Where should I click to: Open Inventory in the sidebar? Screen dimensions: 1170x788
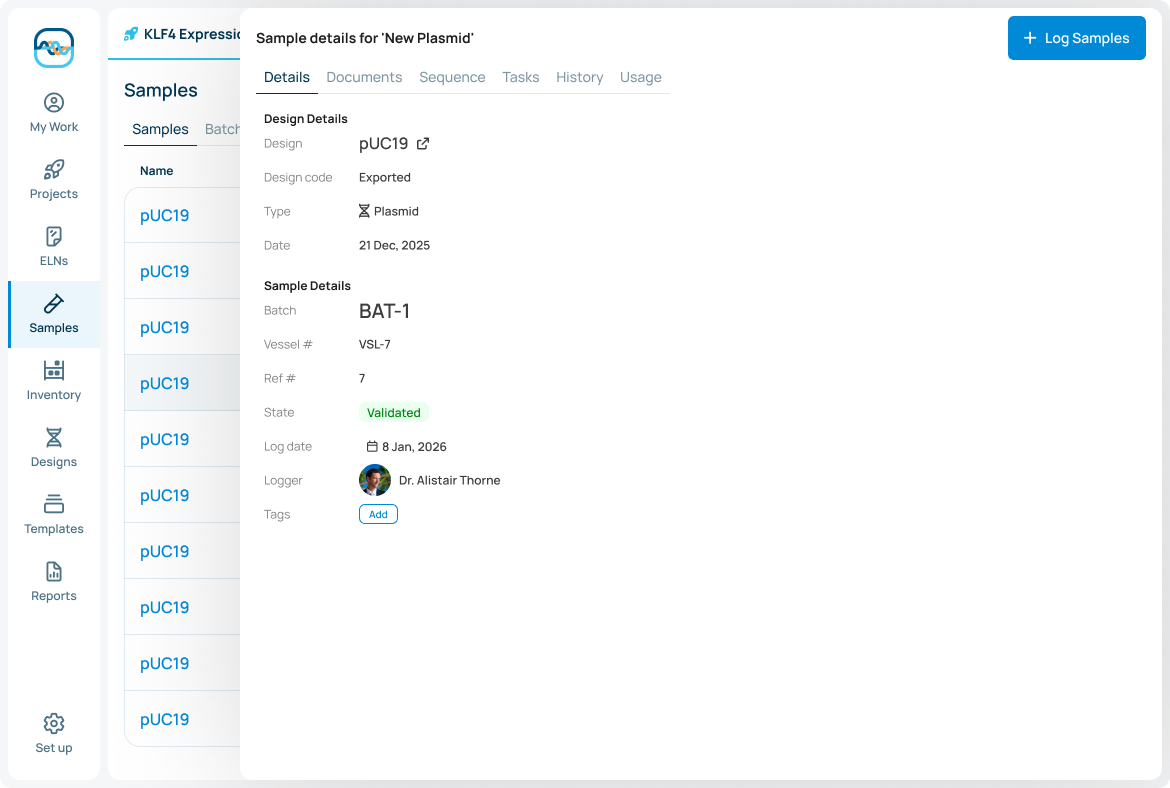pos(54,381)
